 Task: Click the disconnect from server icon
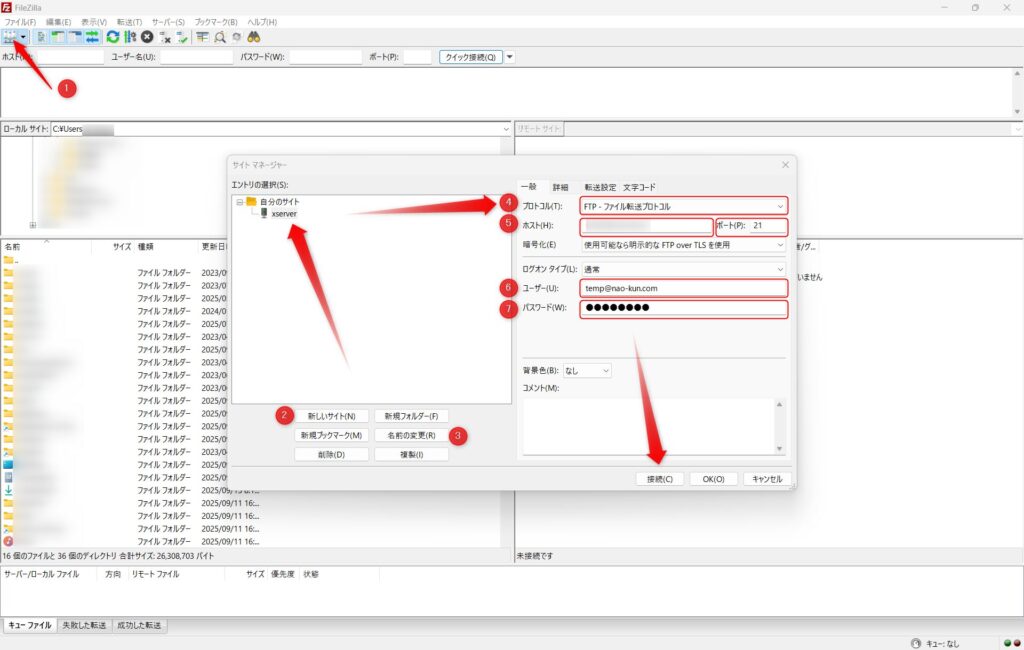165,37
